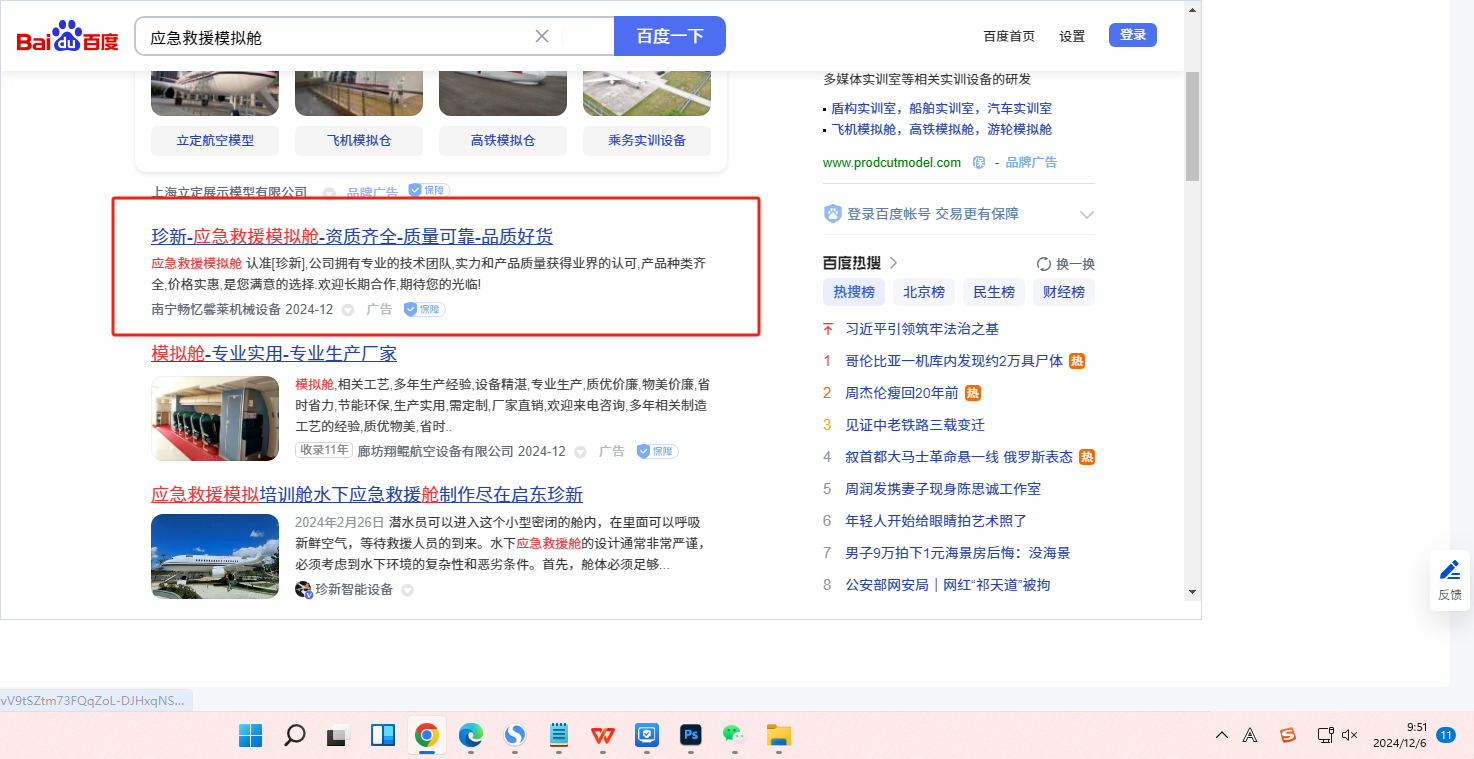Click the Sogou input method tray icon
The image size is (1474, 759).
[x=1288, y=735]
